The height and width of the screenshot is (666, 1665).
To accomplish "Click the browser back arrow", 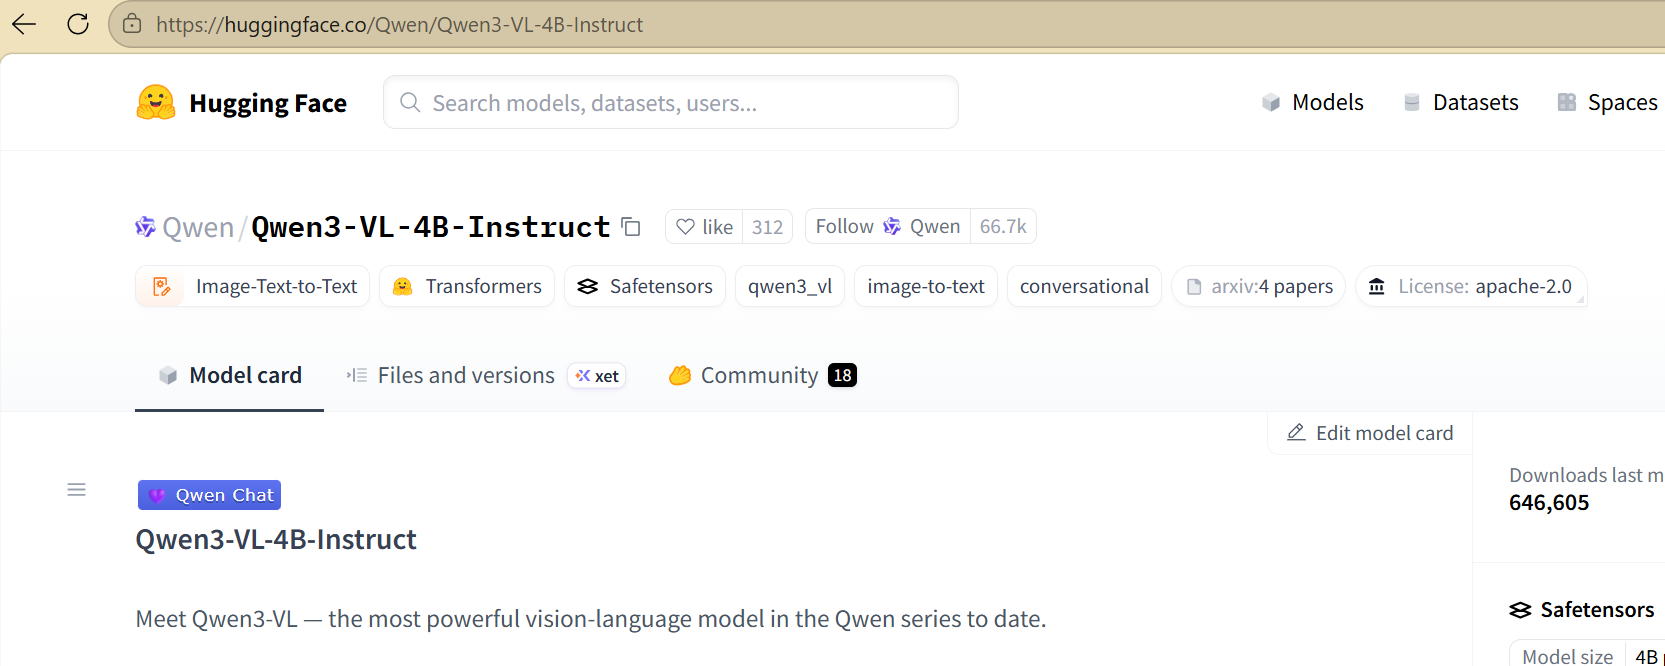I will click(x=24, y=24).
